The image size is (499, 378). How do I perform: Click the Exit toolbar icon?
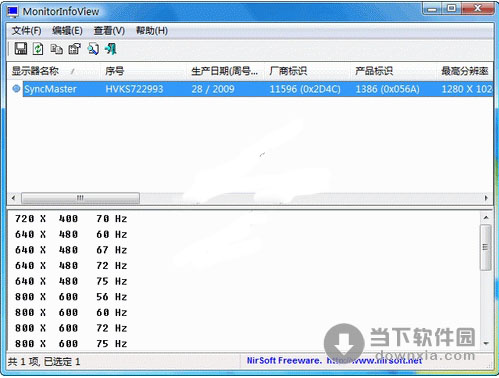click(111, 49)
